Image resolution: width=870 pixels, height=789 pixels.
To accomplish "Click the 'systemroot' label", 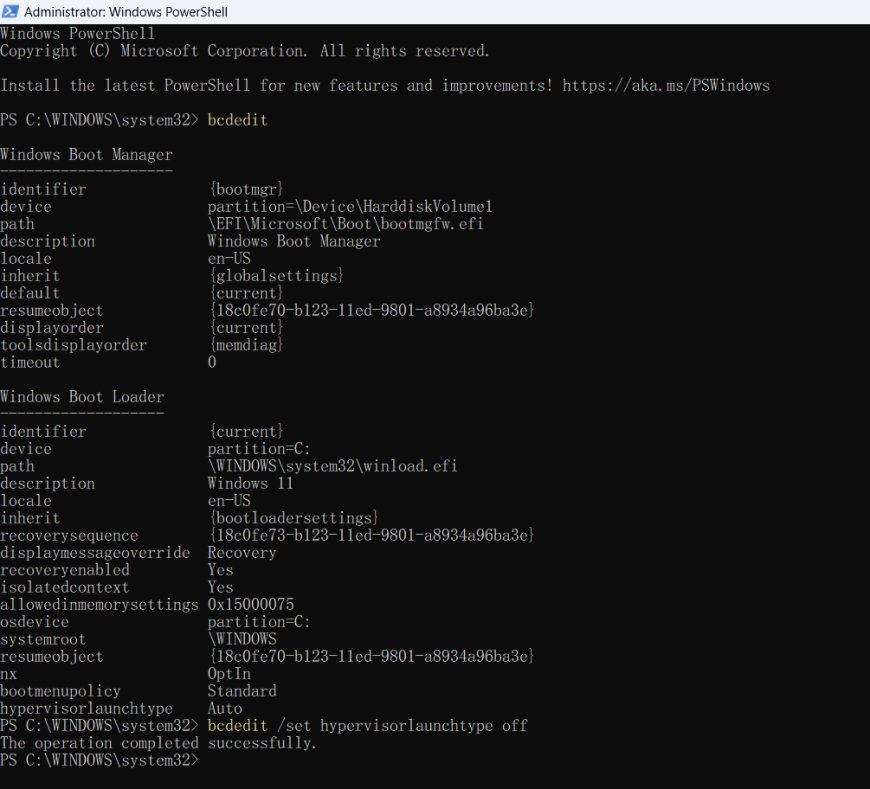I will point(43,639).
